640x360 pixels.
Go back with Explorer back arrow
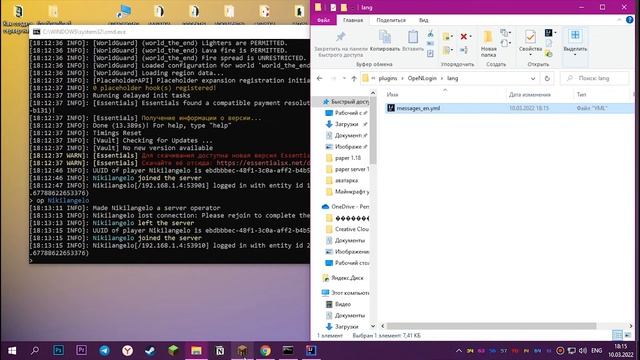coord(320,78)
